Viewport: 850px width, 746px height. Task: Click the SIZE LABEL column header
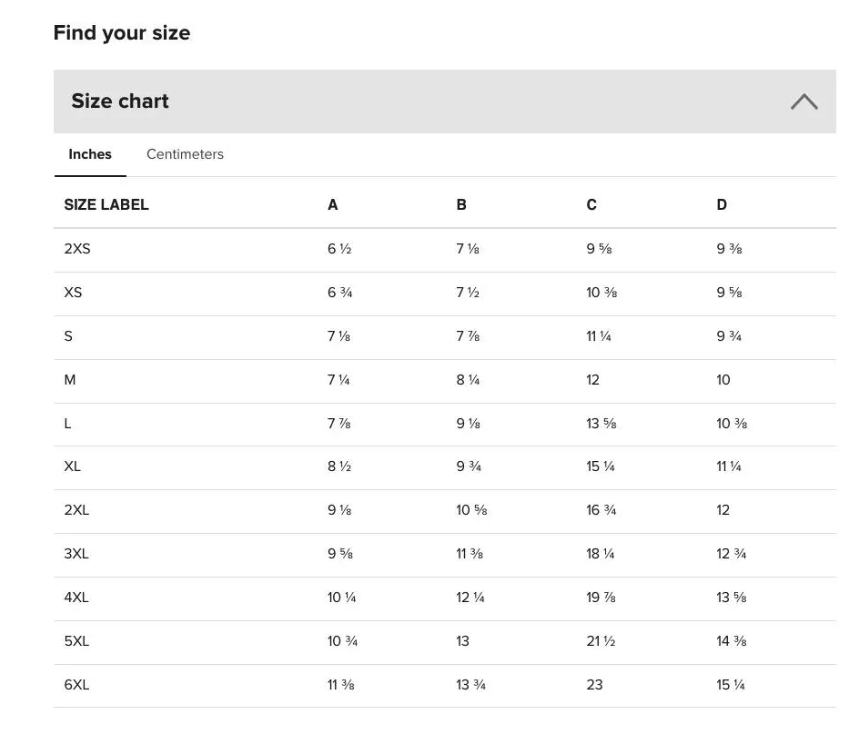(106, 205)
